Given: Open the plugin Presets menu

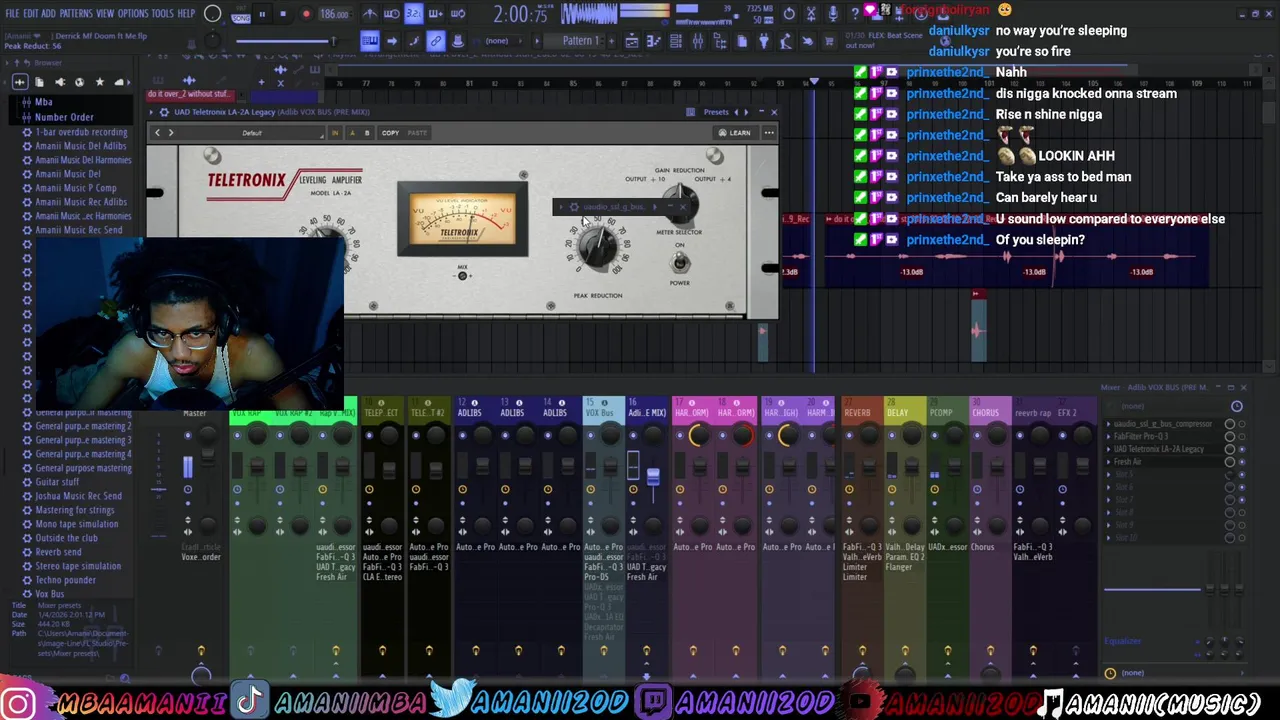Looking at the screenshot, I should tap(716, 112).
